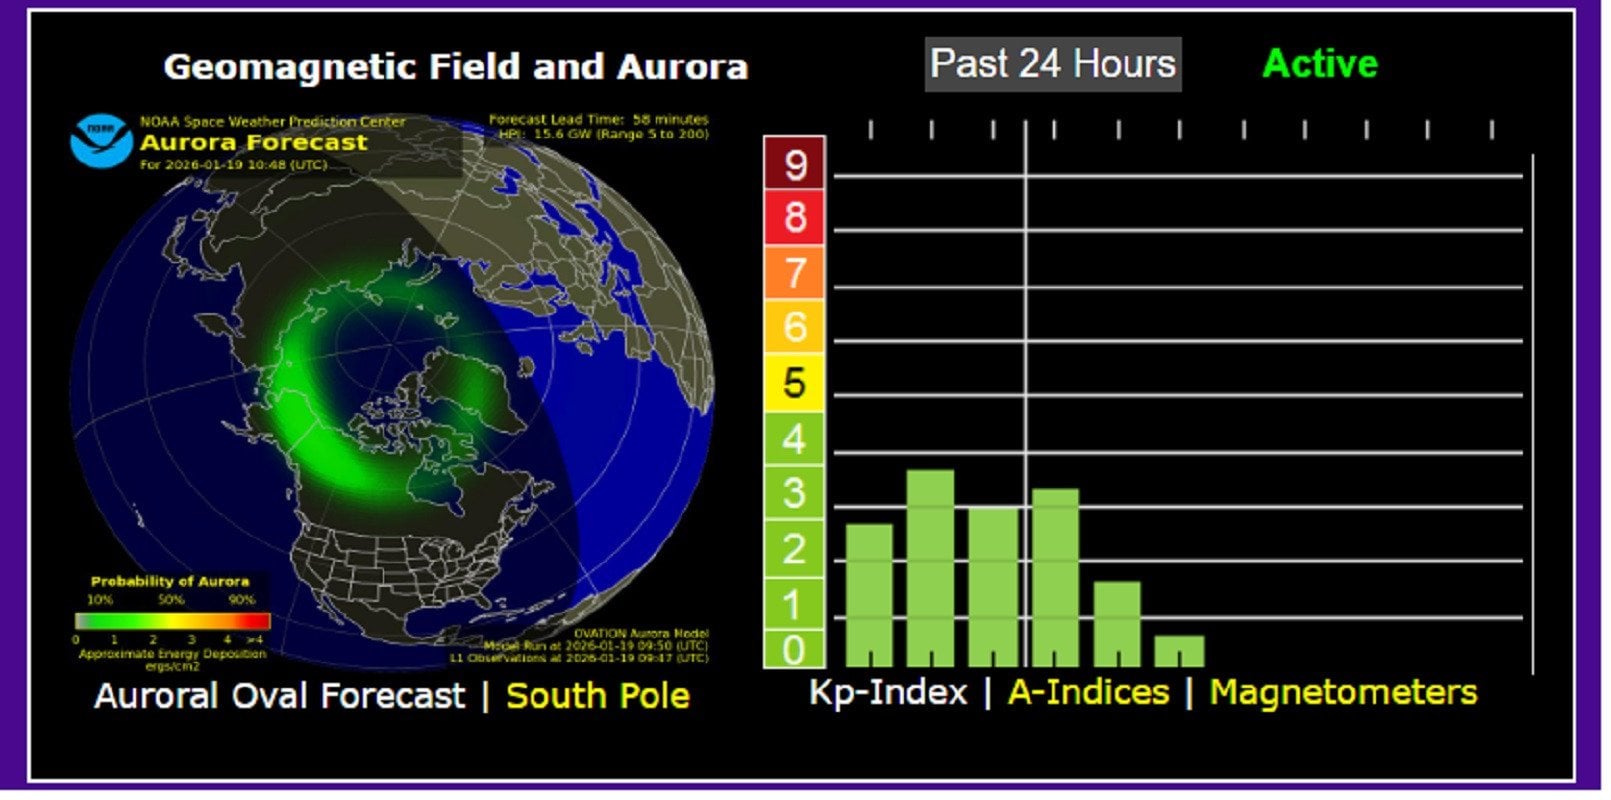Click the Auroral Oval Forecast label

click(x=280, y=696)
